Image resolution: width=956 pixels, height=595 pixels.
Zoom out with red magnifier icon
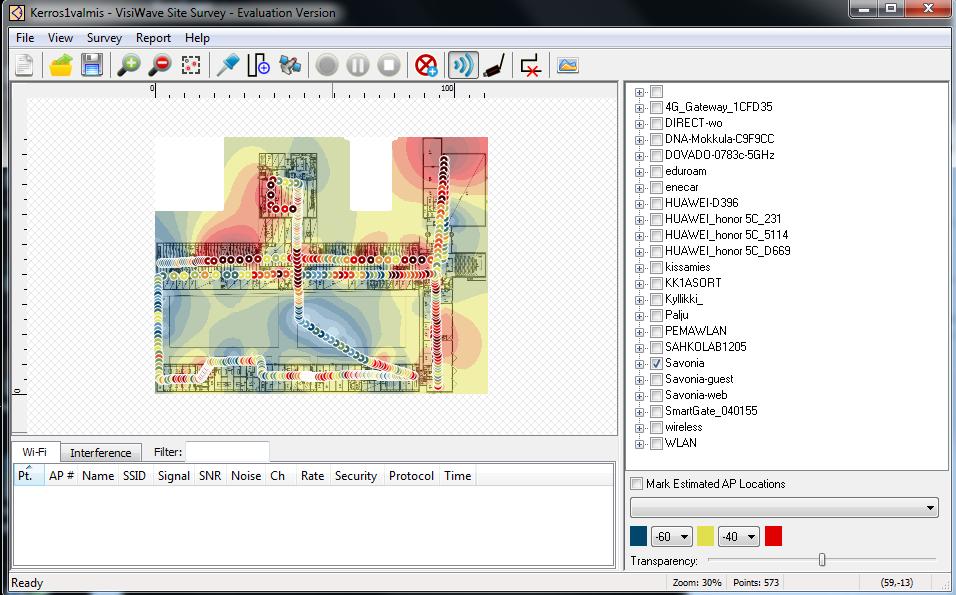point(160,65)
